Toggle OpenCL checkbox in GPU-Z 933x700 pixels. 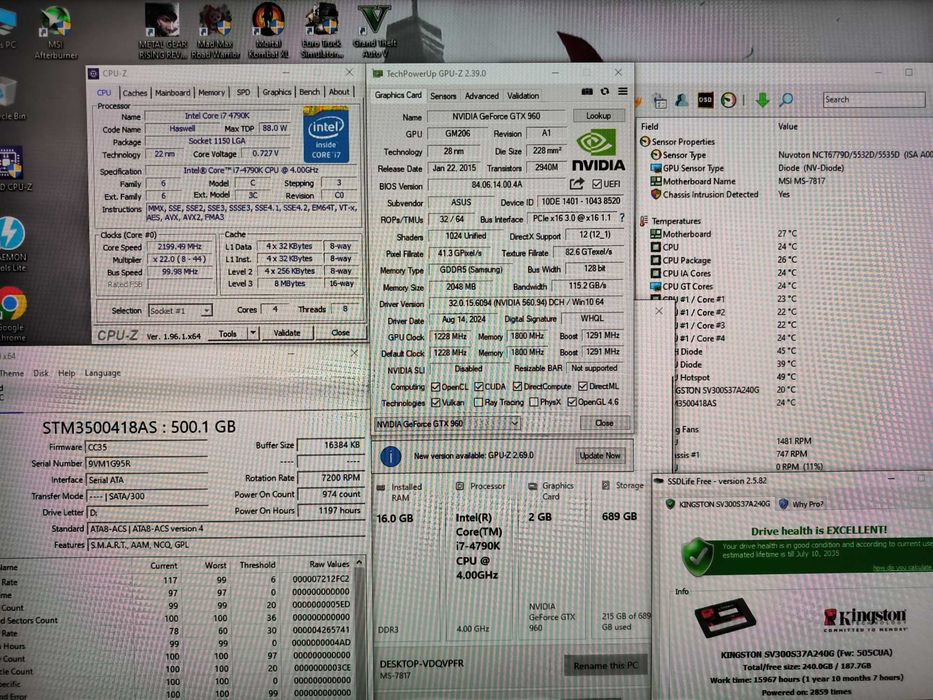point(435,387)
